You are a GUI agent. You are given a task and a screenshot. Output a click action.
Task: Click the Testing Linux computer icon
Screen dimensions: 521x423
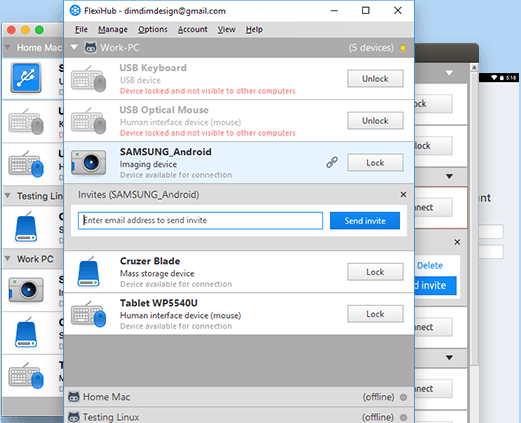point(74,417)
